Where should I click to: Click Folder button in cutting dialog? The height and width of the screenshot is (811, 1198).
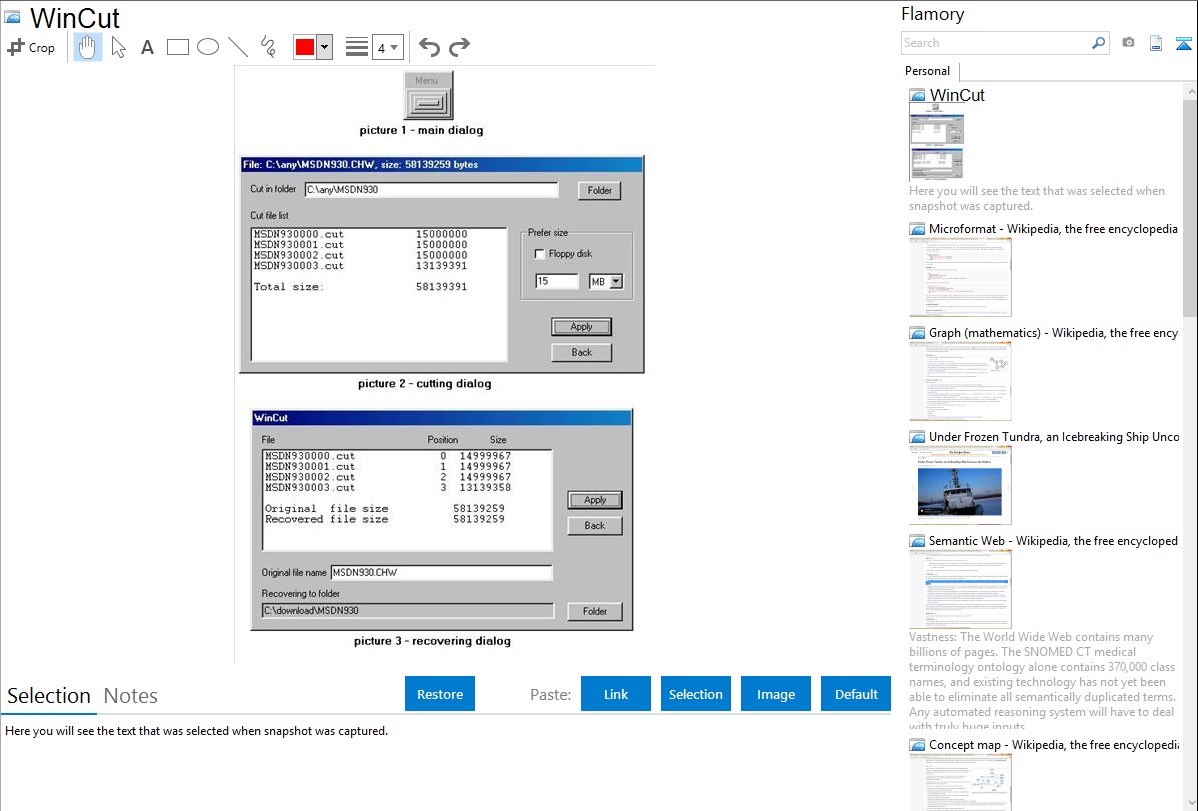coord(600,190)
